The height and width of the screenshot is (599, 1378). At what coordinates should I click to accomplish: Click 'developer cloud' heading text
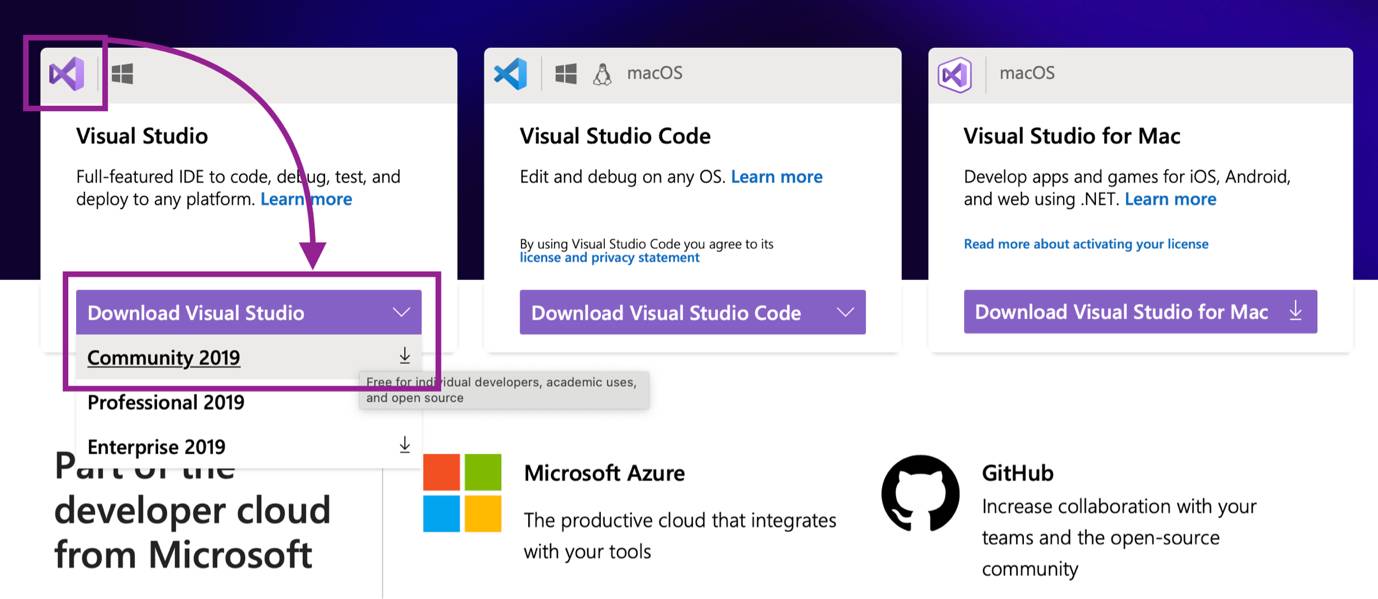point(192,510)
